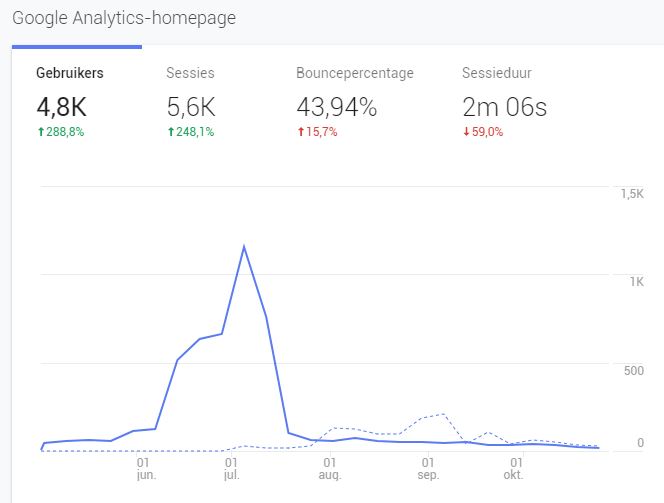Screen dimensions: 664x503
Task: Click the green 288,8% increase indicator
Action: pyautogui.click(x=61, y=132)
